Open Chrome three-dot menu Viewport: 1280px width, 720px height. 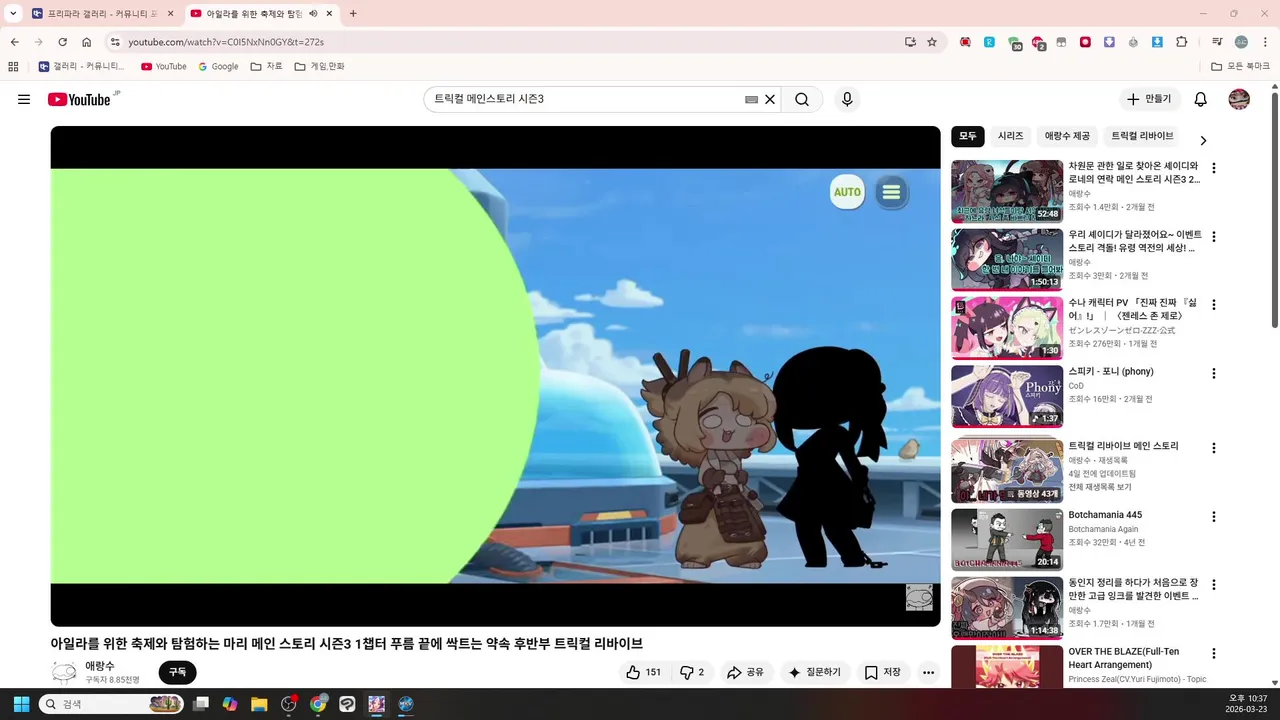pyautogui.click(x=1265, y=42)
